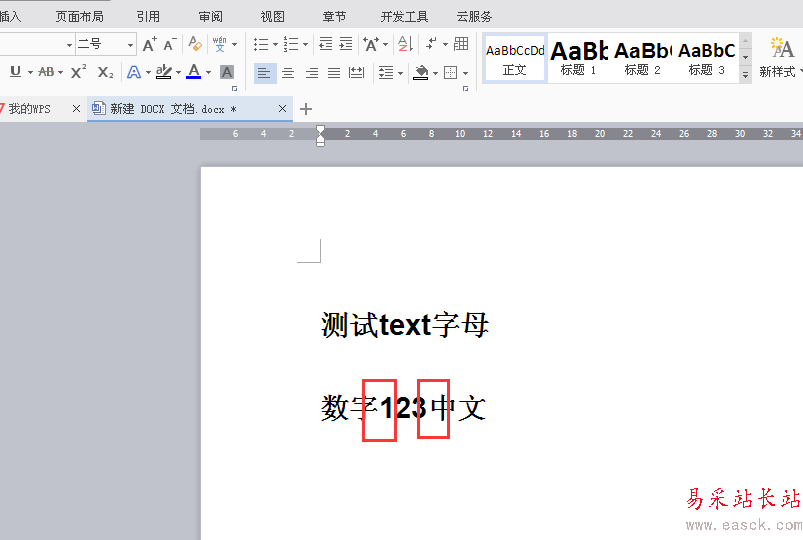Apply superscript X² formatting
Viewport: 803px width, 540px height.
78,72
